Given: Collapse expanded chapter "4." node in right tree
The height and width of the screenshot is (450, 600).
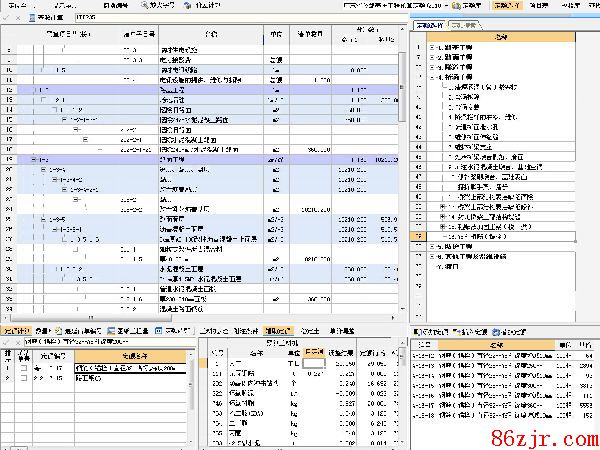Looking at the screenshot, I should point(431,77).
